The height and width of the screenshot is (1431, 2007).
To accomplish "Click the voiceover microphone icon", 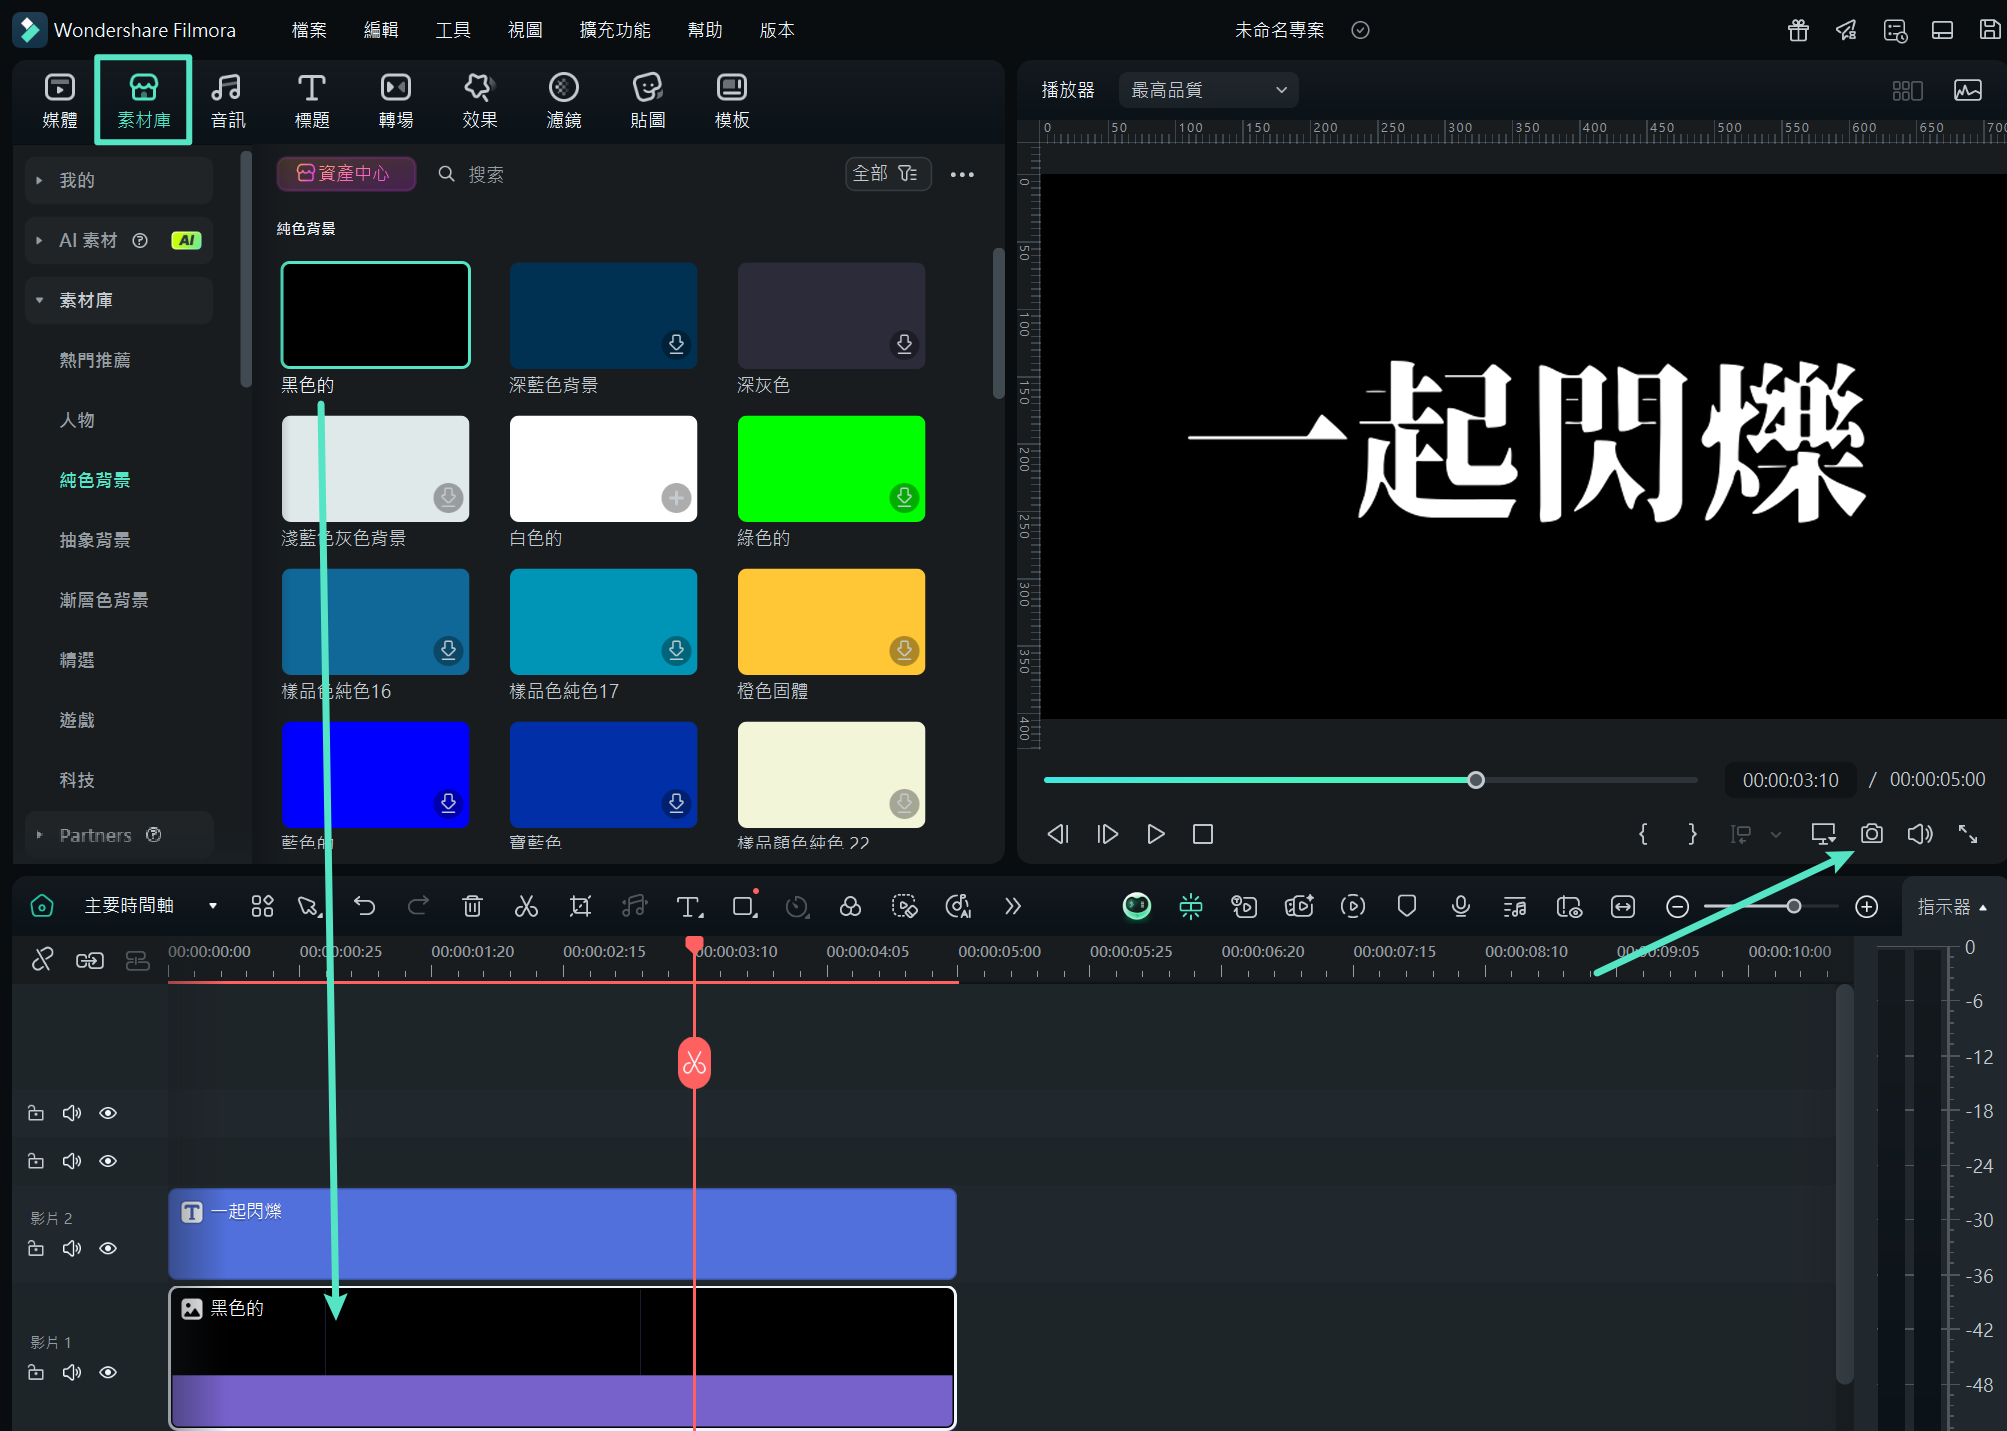I will [1460, 906].
